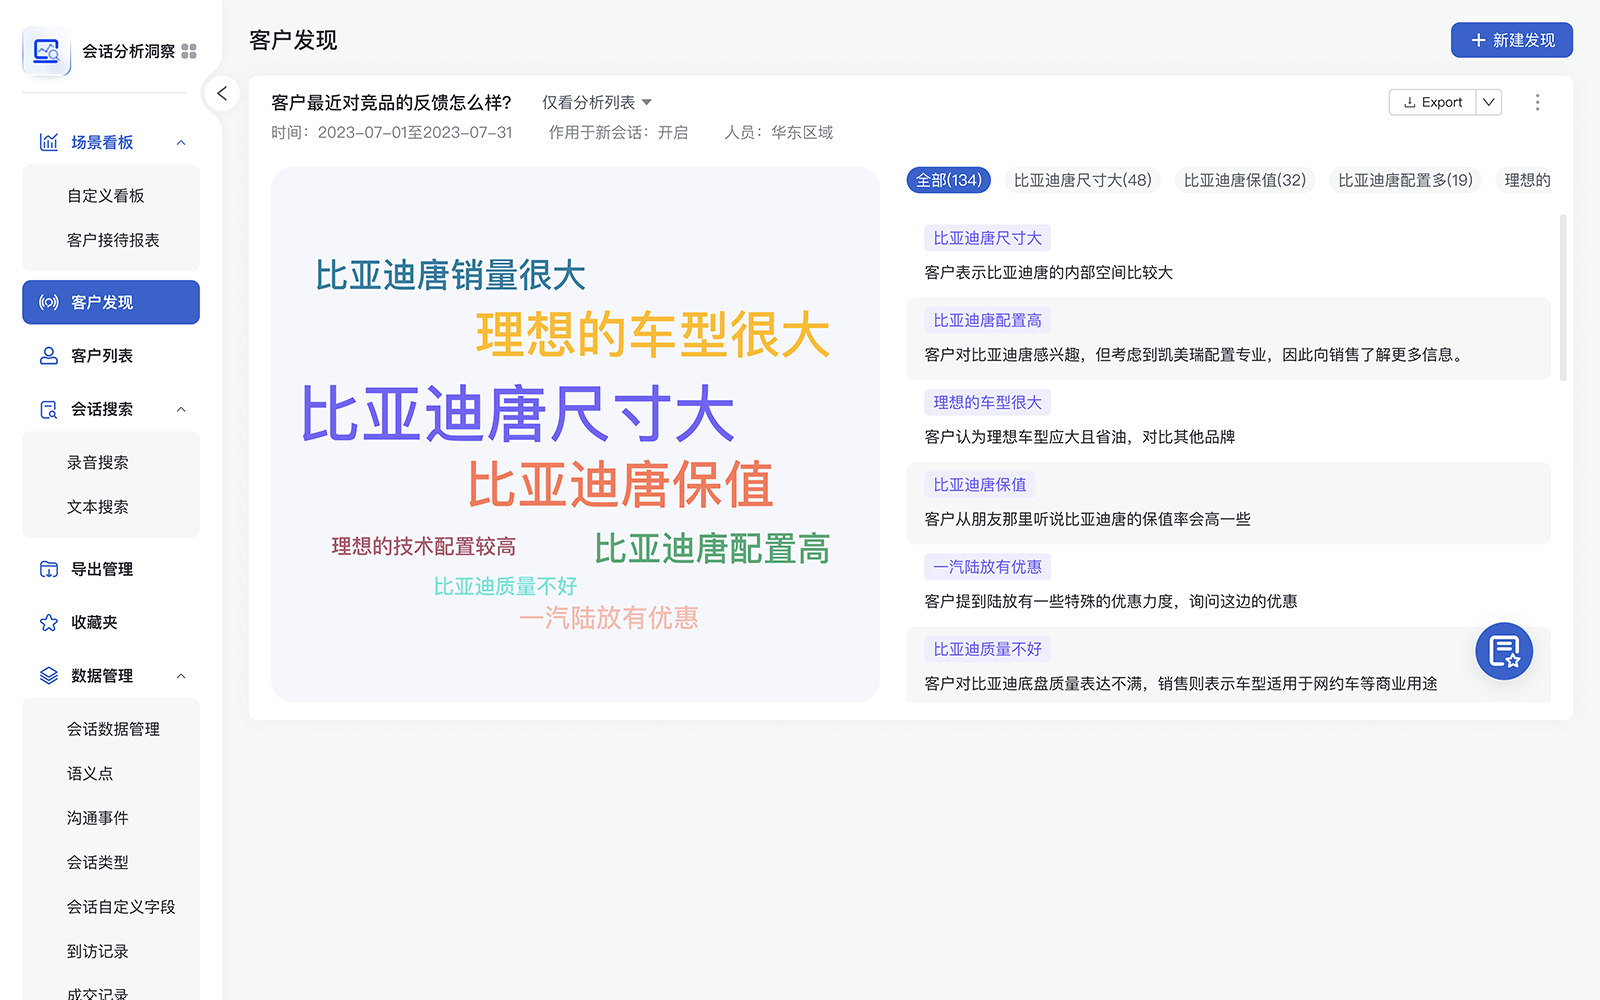Open the app switcher grid icon
The width and height of the screenshot is (1600, 1000).
[x=189, y=51]
